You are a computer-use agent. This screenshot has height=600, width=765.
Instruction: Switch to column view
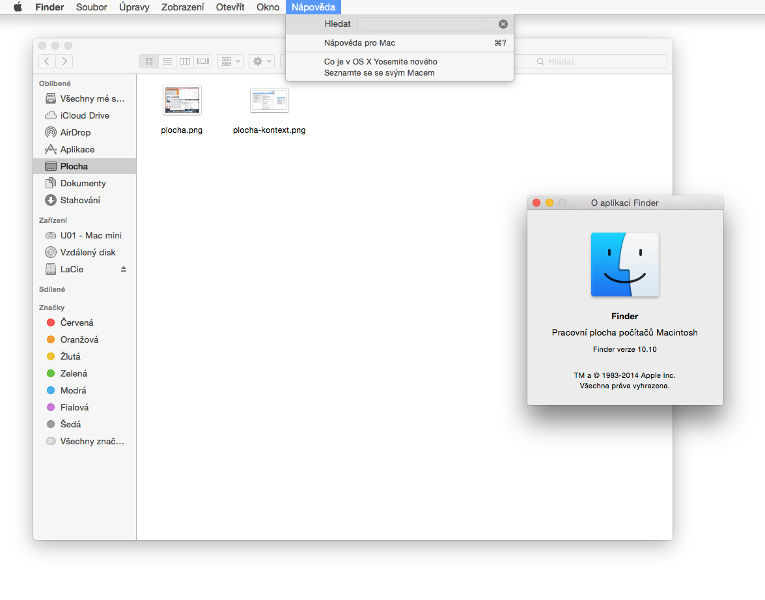click(185, 61)
